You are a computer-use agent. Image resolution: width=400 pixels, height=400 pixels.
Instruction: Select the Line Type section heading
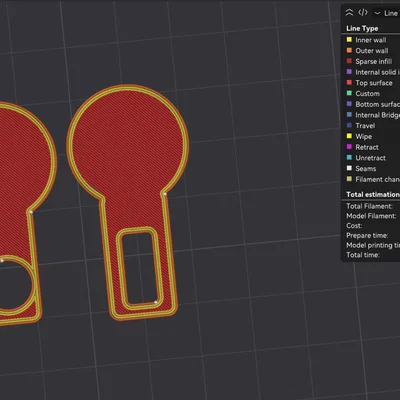[x=362, y=28]
